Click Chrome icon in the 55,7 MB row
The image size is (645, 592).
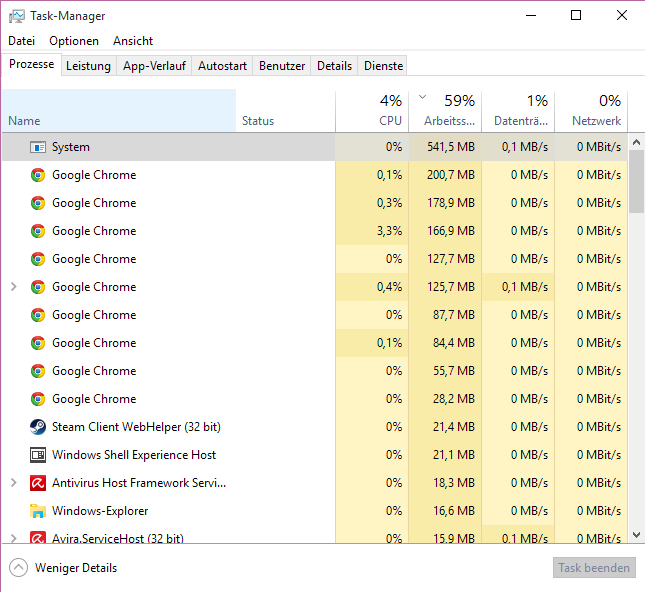click(38, 371)
